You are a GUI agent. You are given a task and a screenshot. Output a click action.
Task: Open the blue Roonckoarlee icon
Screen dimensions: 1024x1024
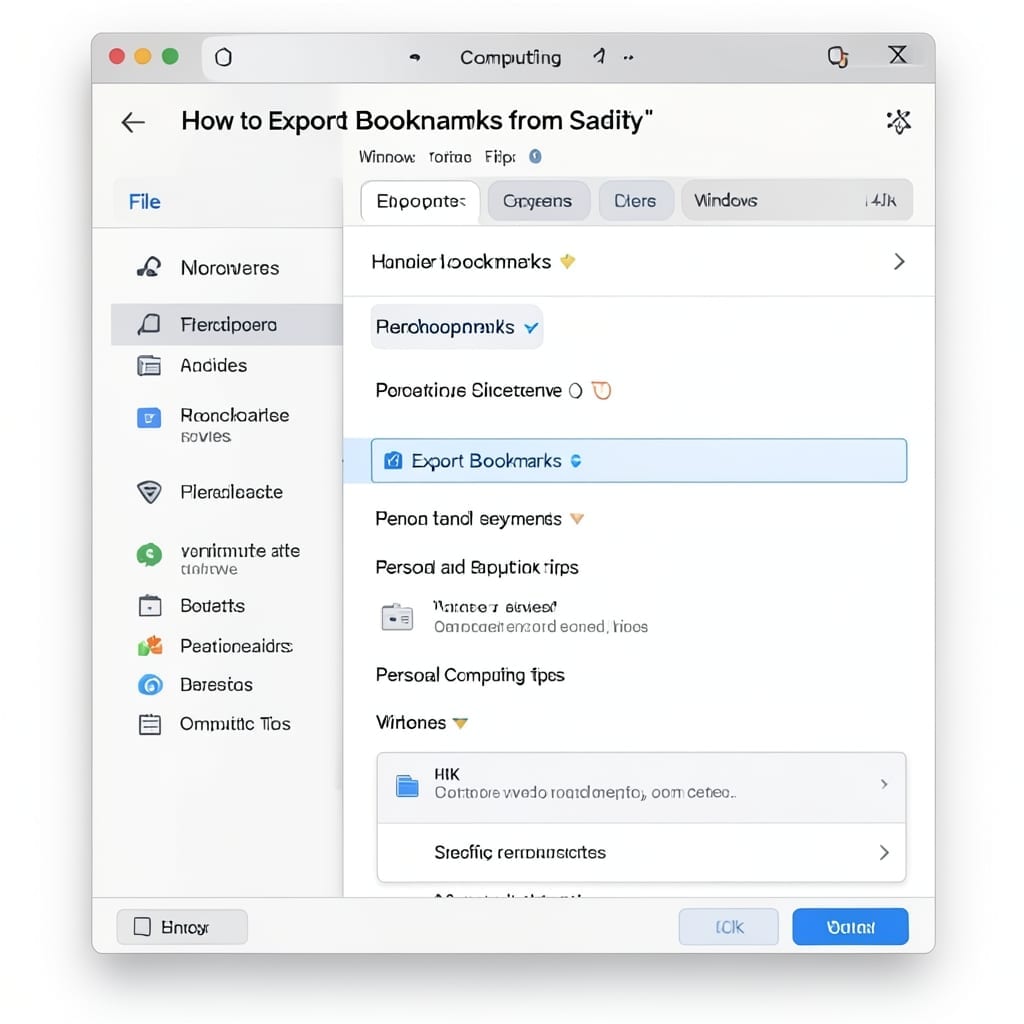(149, 417)
